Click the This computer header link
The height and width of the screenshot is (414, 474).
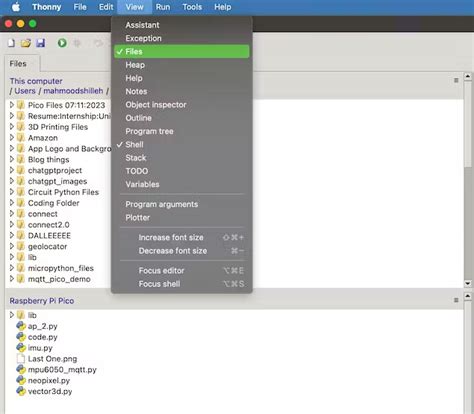point(36,81)
